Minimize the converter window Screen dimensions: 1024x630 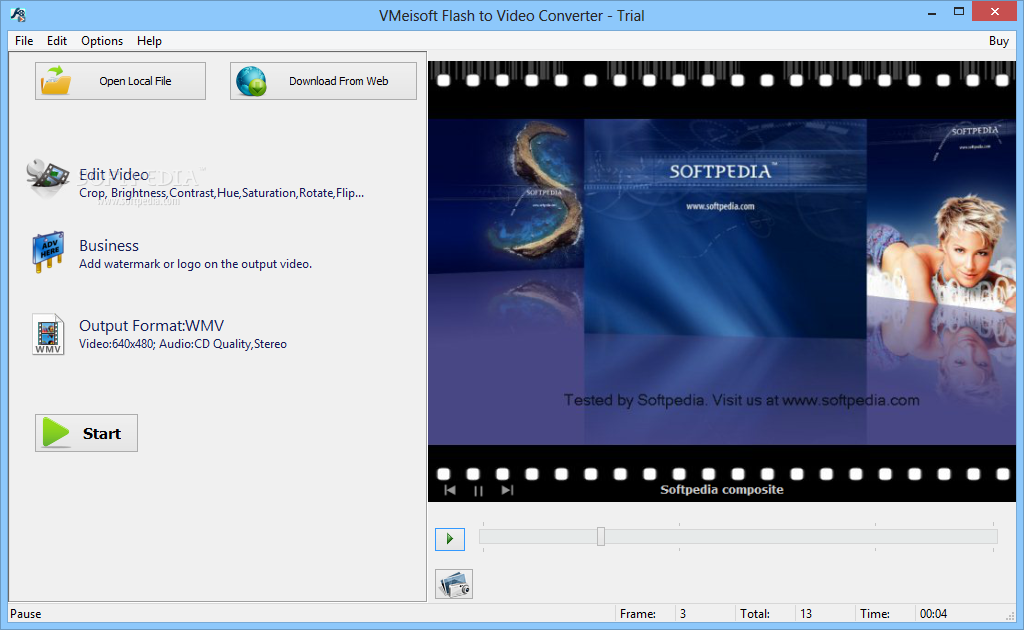point(932,12)
